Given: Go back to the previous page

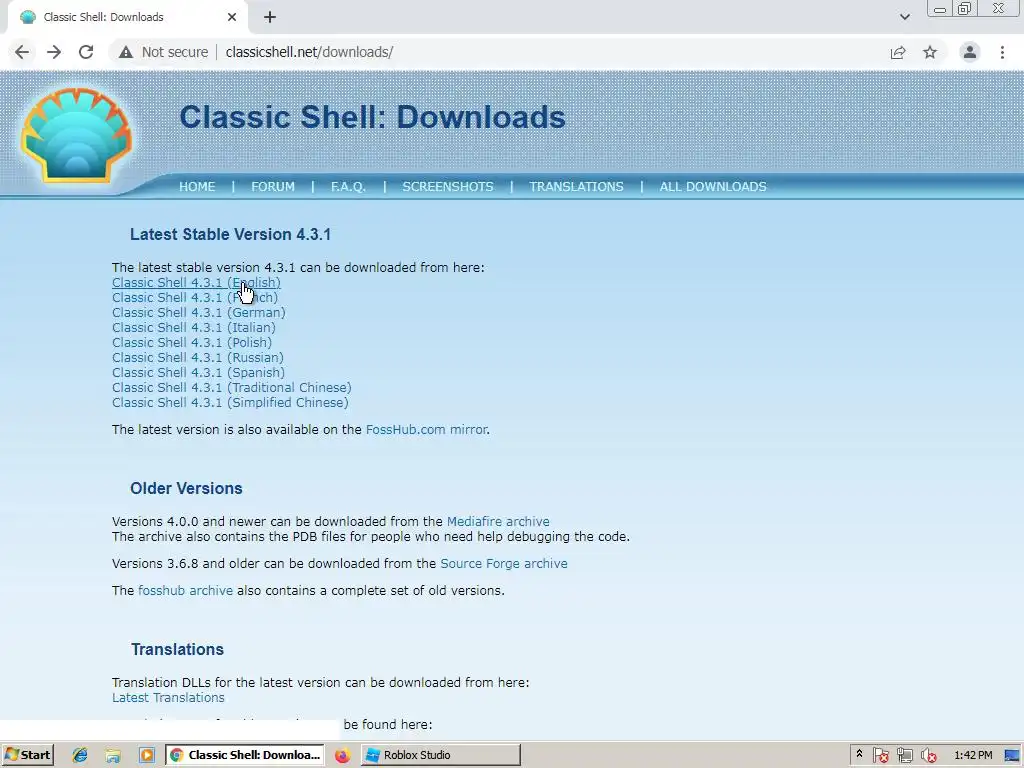Looking at the screenshot, I should pos(22,52).
